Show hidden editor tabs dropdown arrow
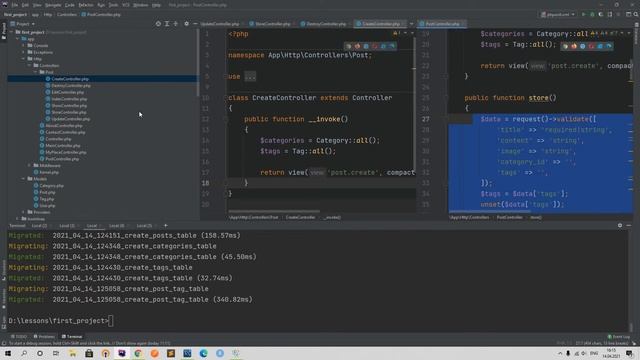640x360 pixels. tap(411, 24)
